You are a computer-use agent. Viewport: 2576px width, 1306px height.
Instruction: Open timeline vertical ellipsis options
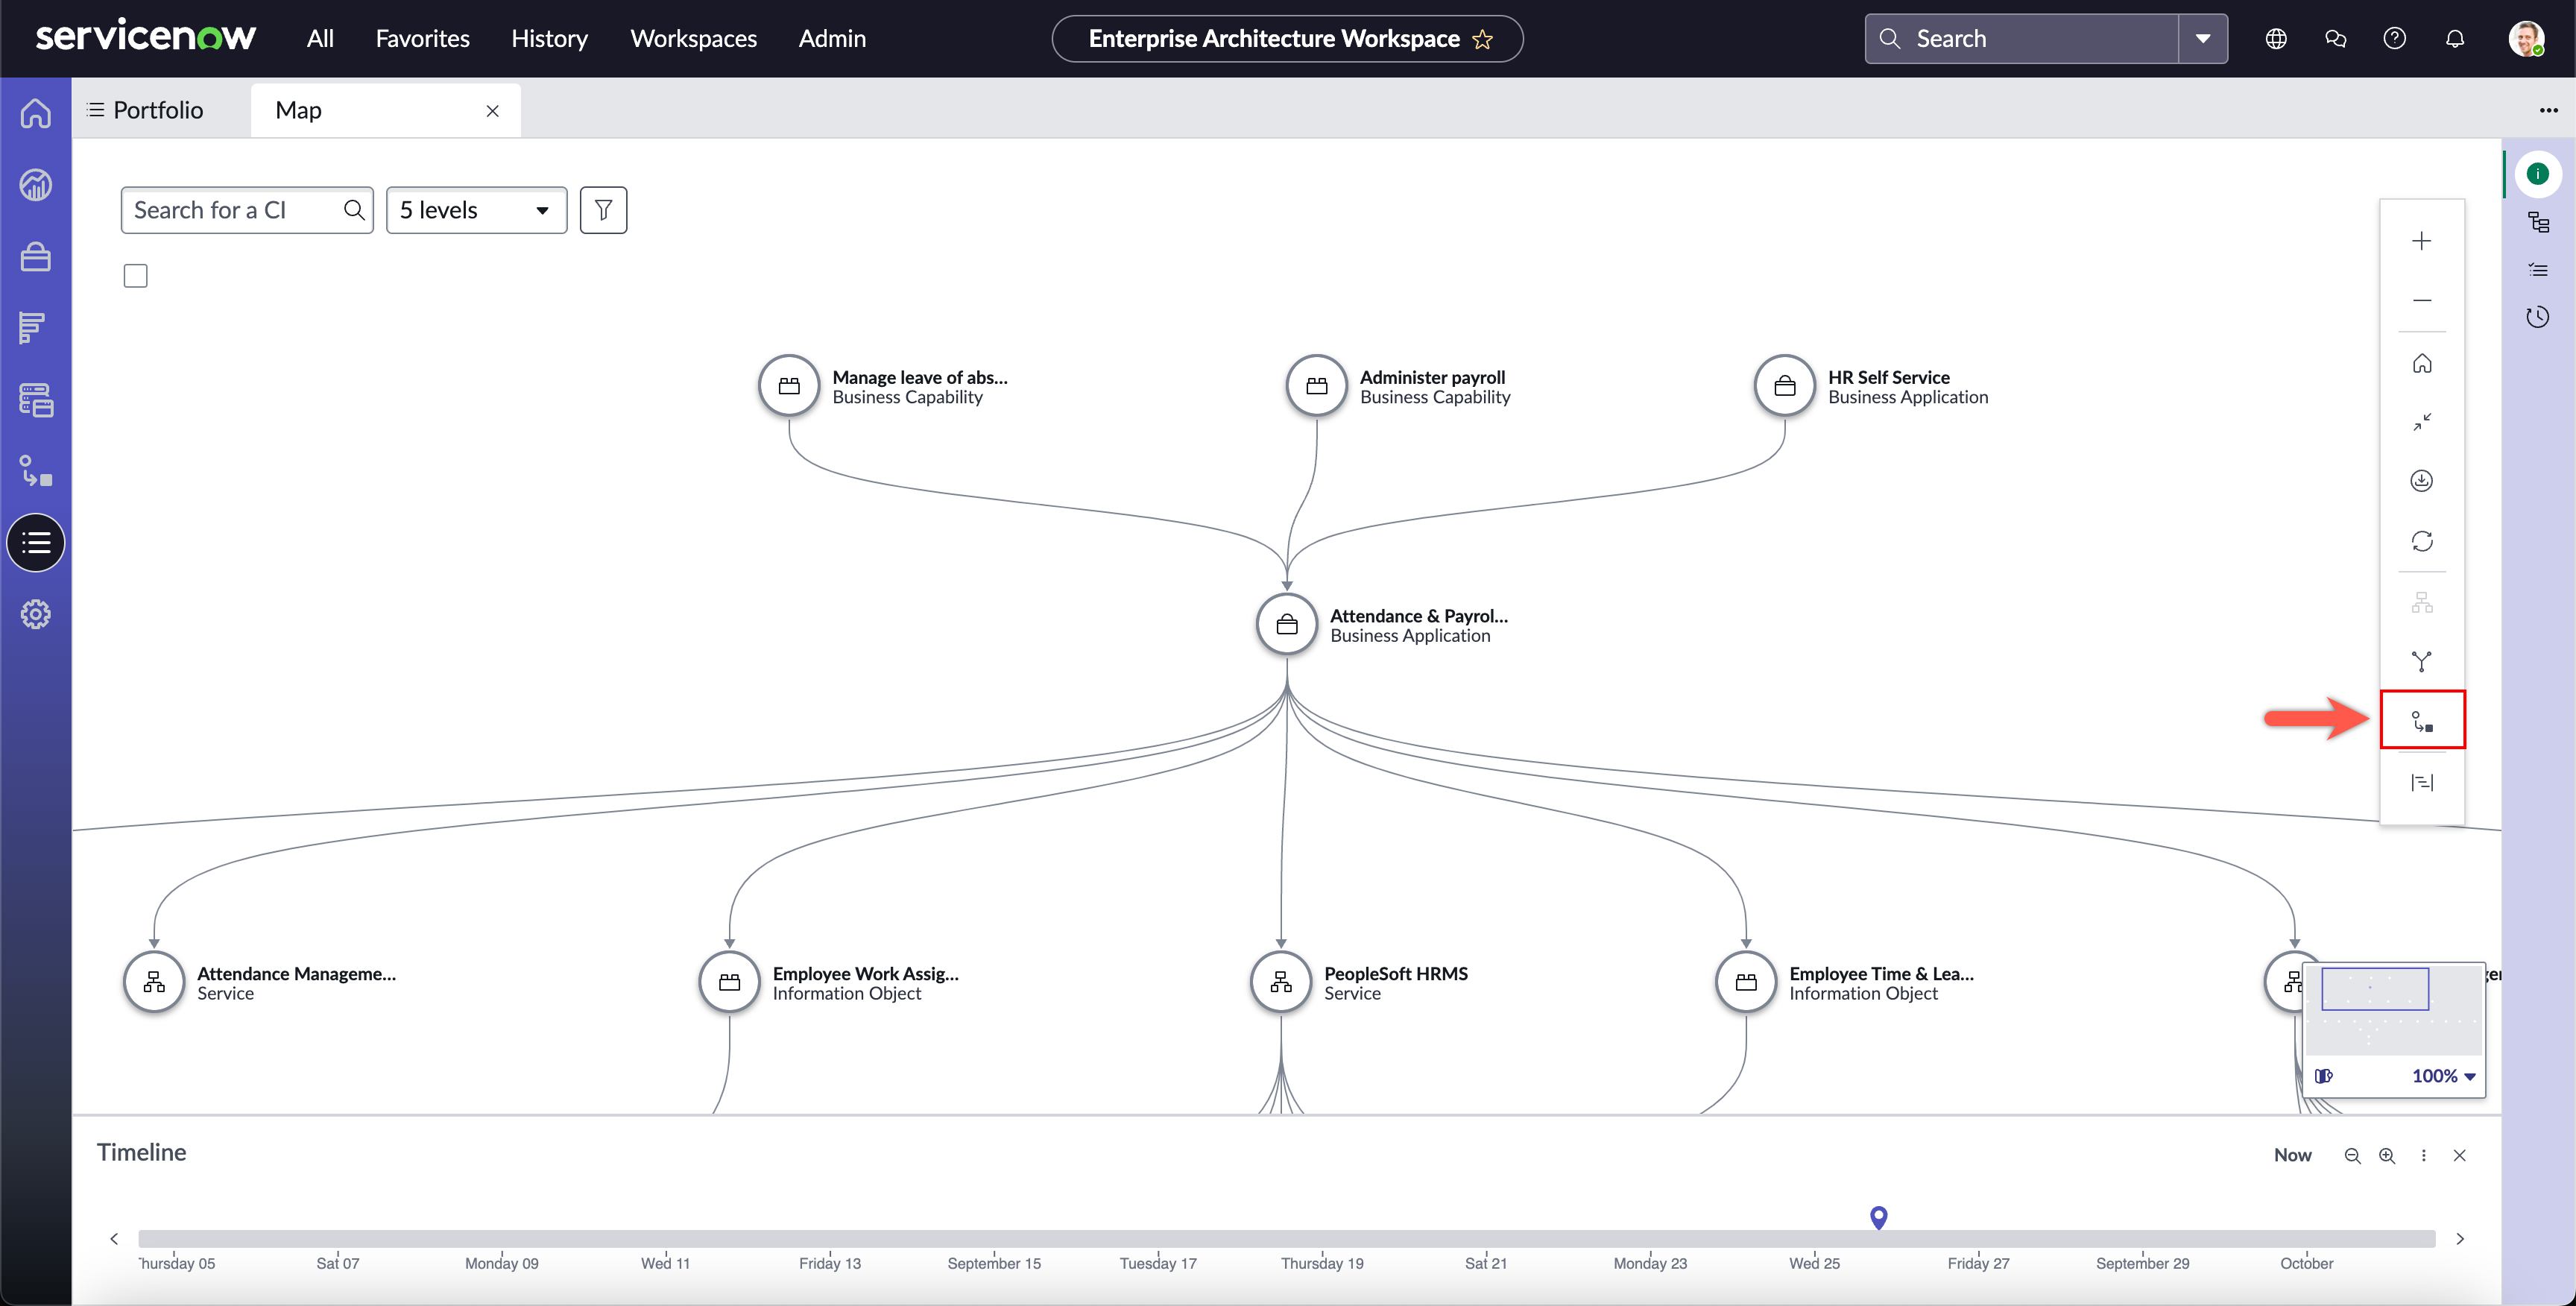pos(2423,1155)
